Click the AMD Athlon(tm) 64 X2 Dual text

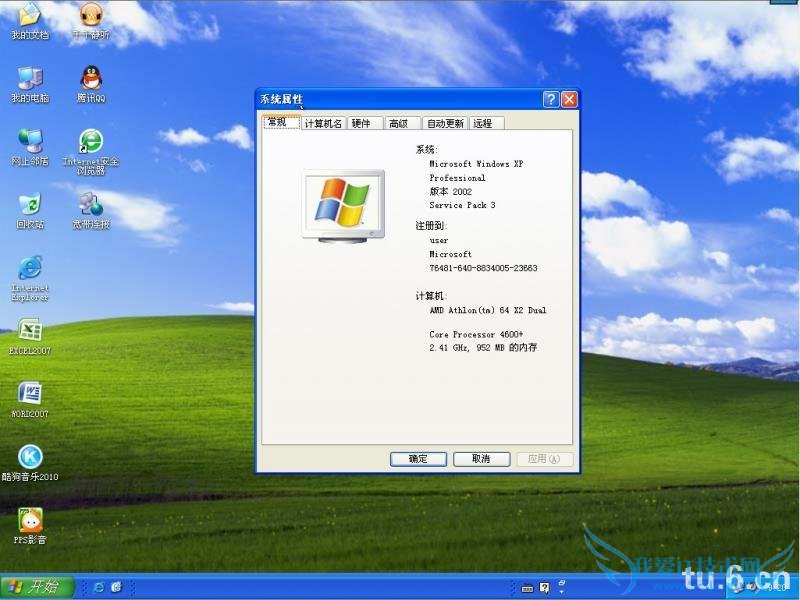pos(488,310)
